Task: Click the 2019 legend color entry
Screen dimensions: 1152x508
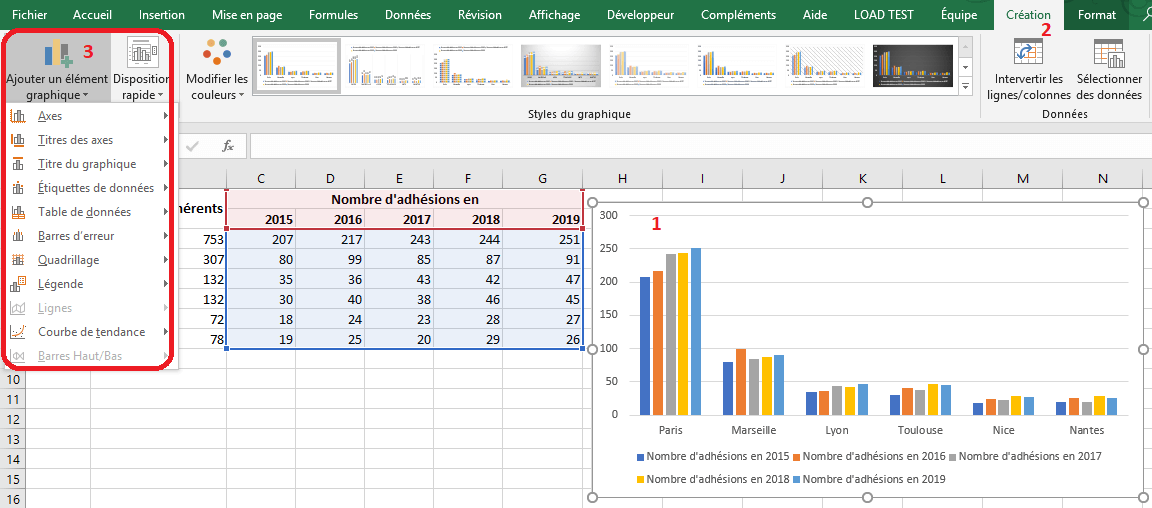Action: 797,479
